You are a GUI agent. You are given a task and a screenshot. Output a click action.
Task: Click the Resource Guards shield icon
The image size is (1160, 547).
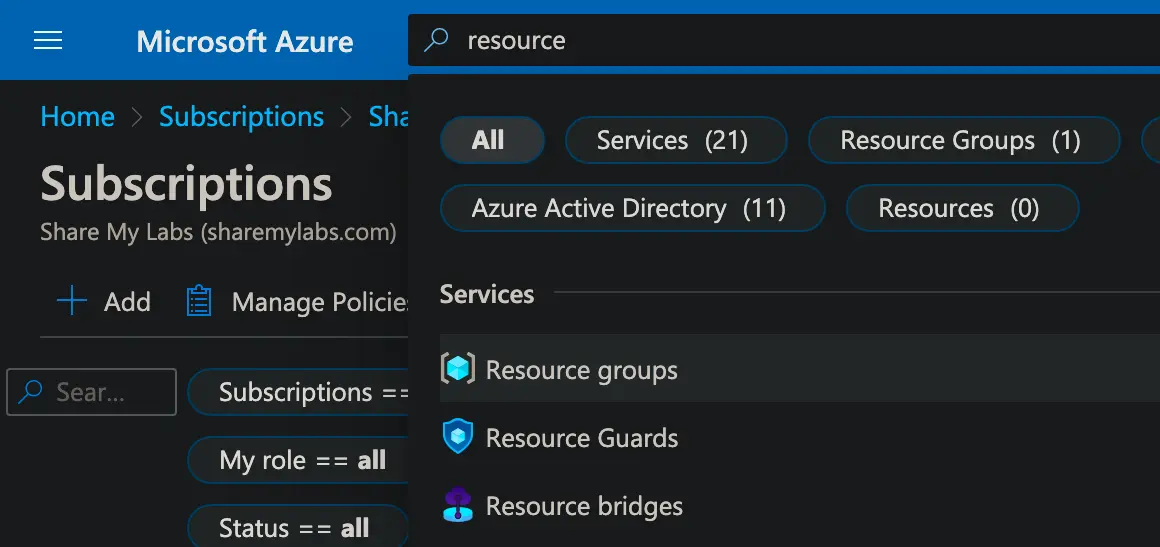pos(458,438)
